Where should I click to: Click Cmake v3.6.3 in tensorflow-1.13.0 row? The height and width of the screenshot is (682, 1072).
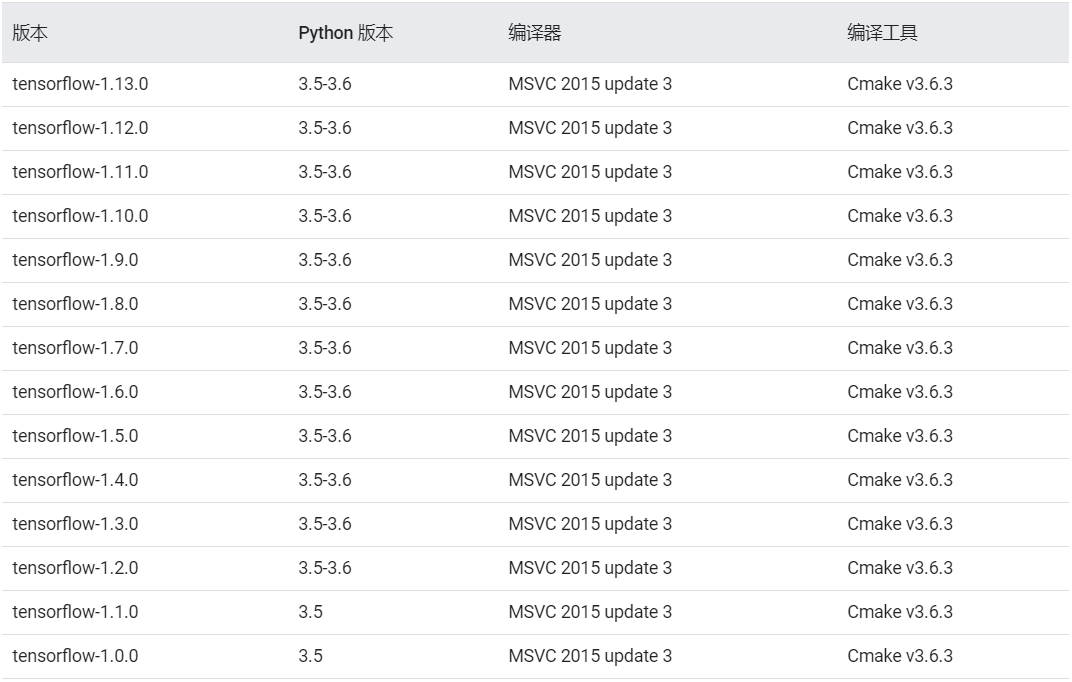tap(900, 84)
